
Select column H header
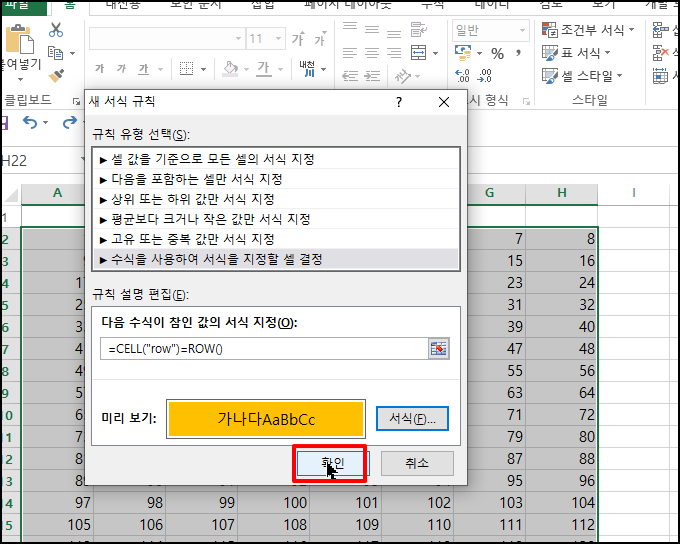pos(562,193)
